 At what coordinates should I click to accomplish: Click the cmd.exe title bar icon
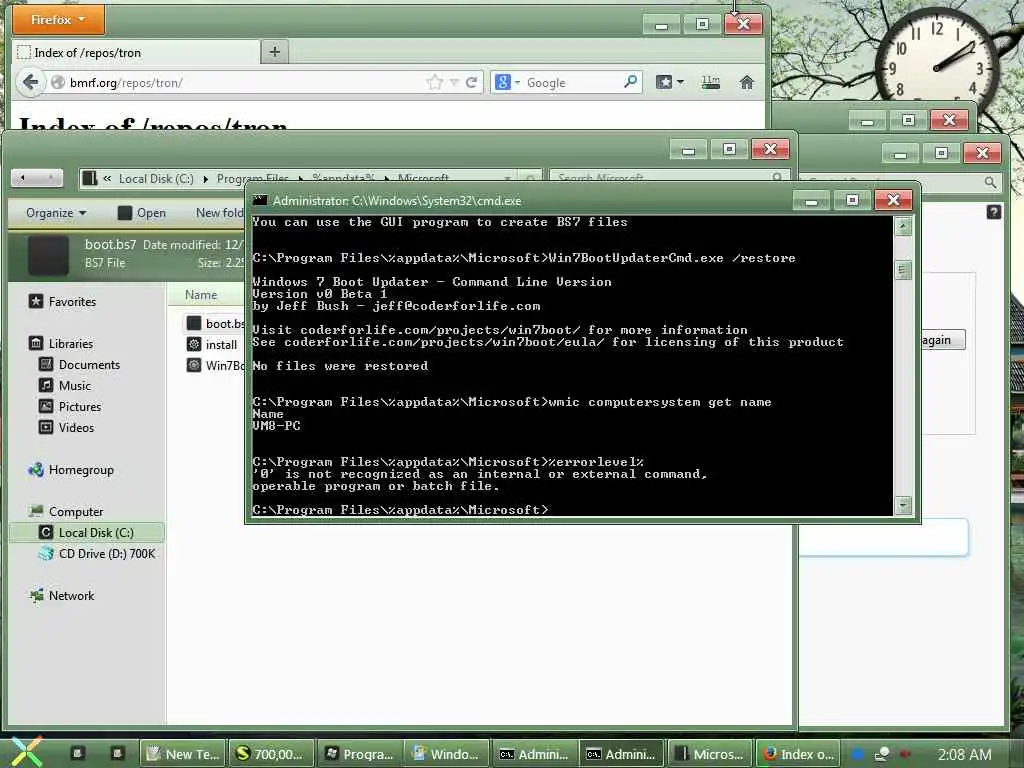(x=260, y=200)
